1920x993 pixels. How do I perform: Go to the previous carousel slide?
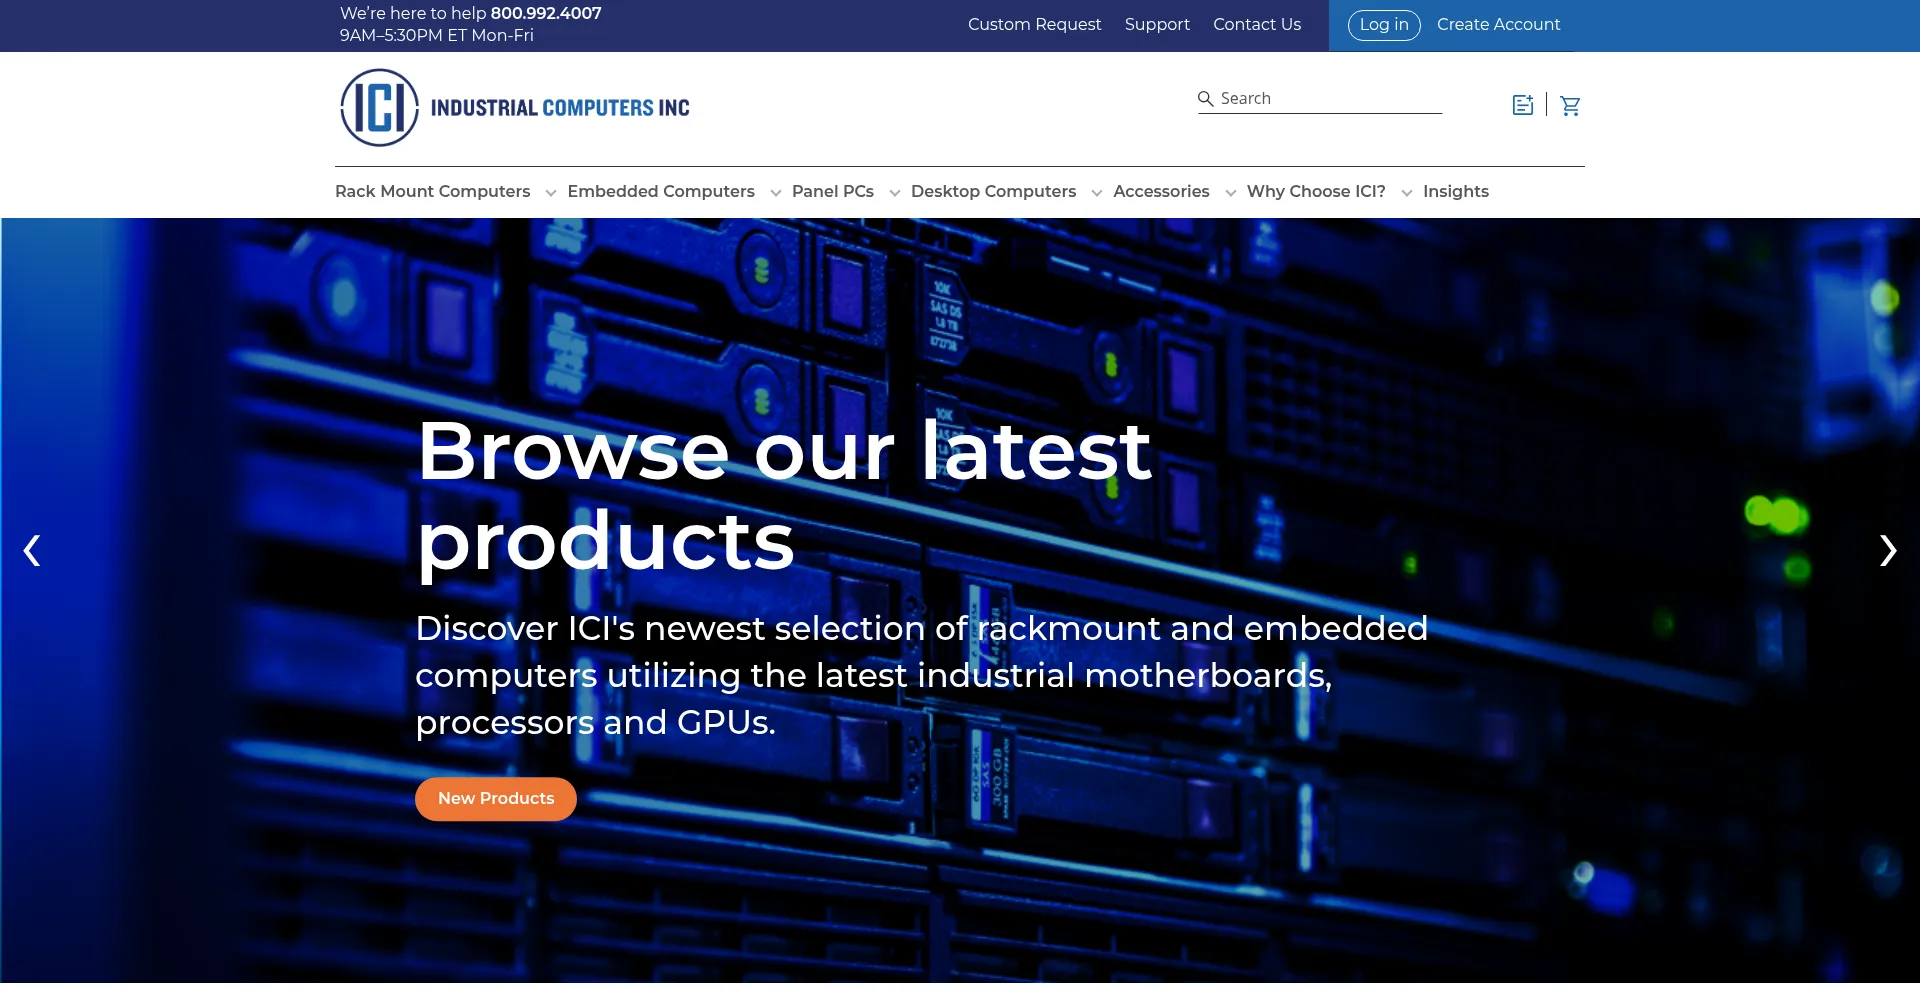coord(32,550)
